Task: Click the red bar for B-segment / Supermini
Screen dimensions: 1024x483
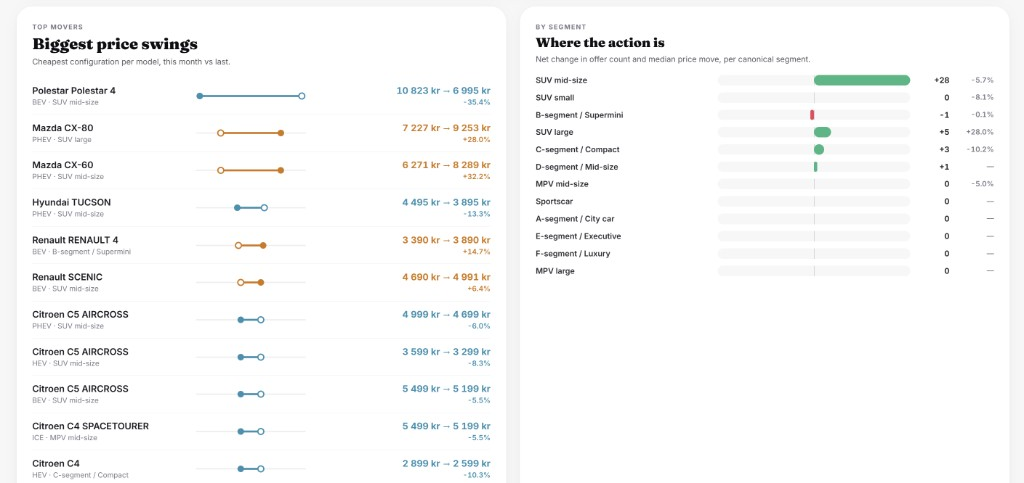Action: (x=812, y=115)
